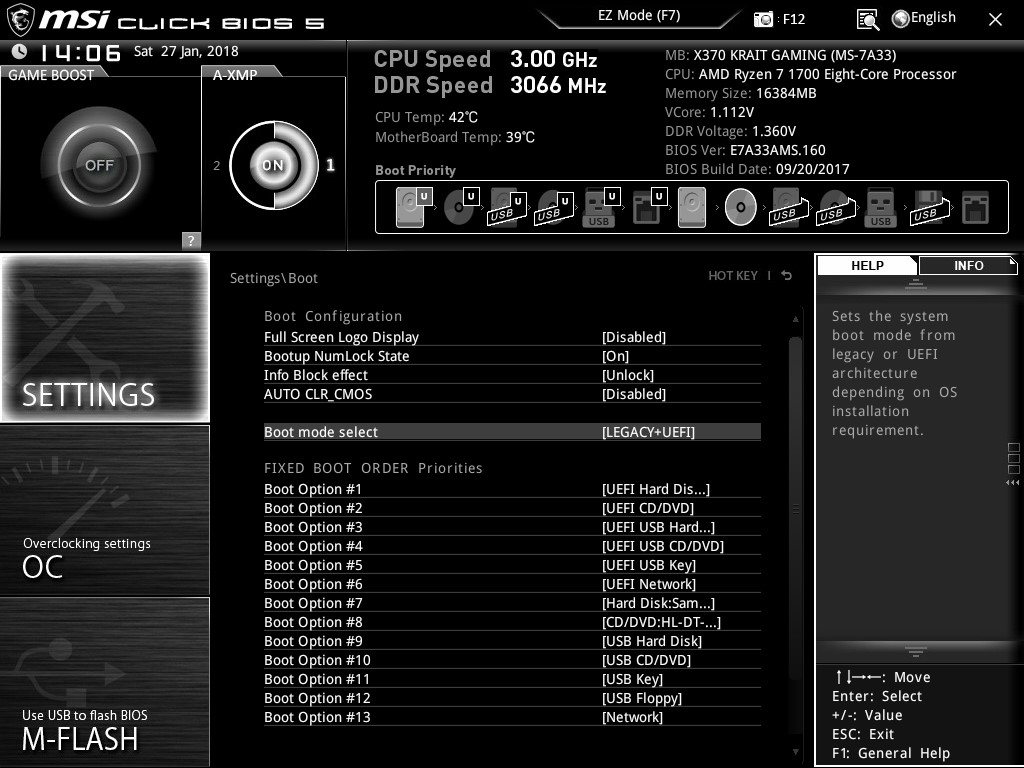Click the HOT KEY label

(x=733, y=276)
